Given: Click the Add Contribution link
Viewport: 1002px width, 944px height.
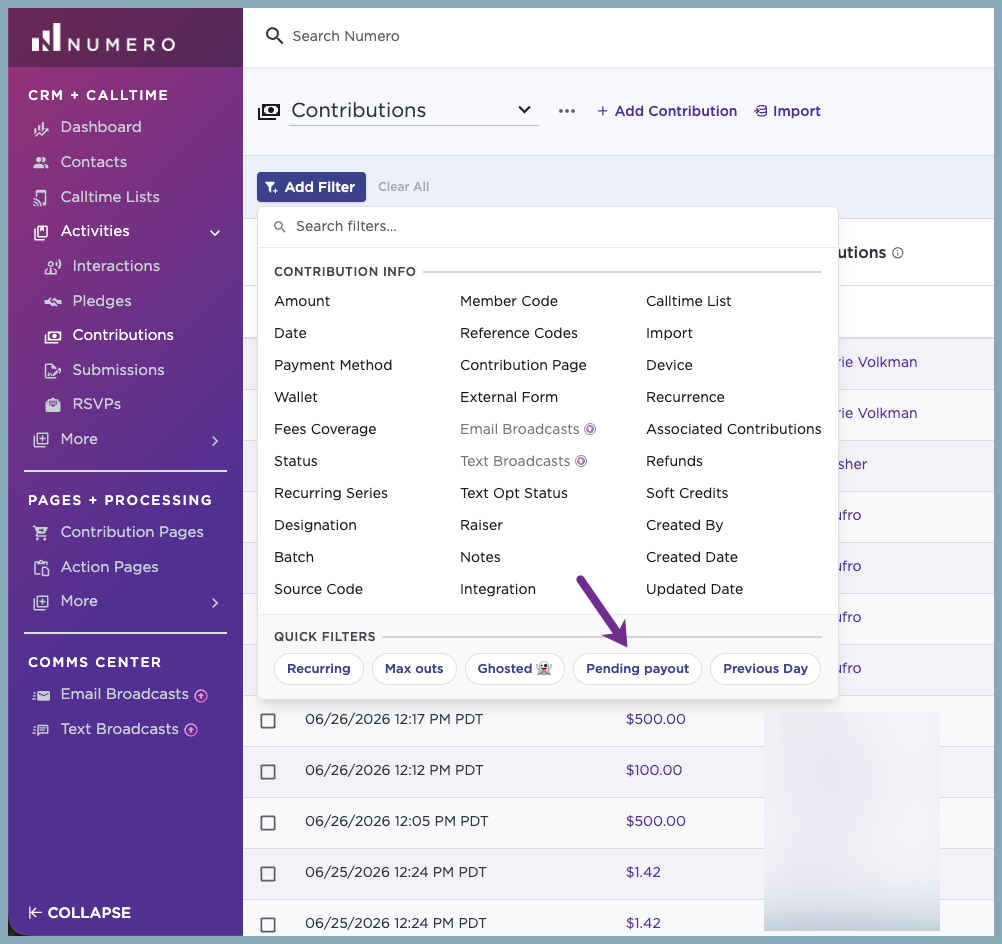Looking at the screenshot, I should [667, 111].
